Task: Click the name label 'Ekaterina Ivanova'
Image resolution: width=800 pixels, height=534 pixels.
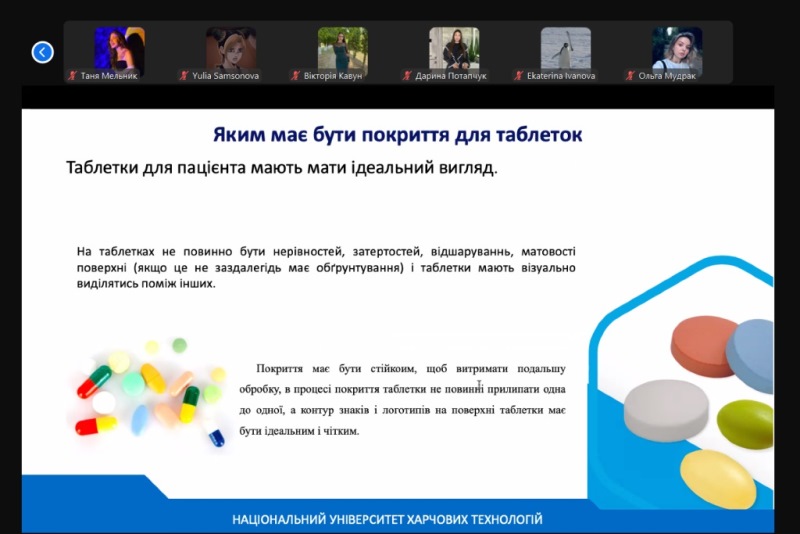Action: pyautogui.click(x=561, y=76)
